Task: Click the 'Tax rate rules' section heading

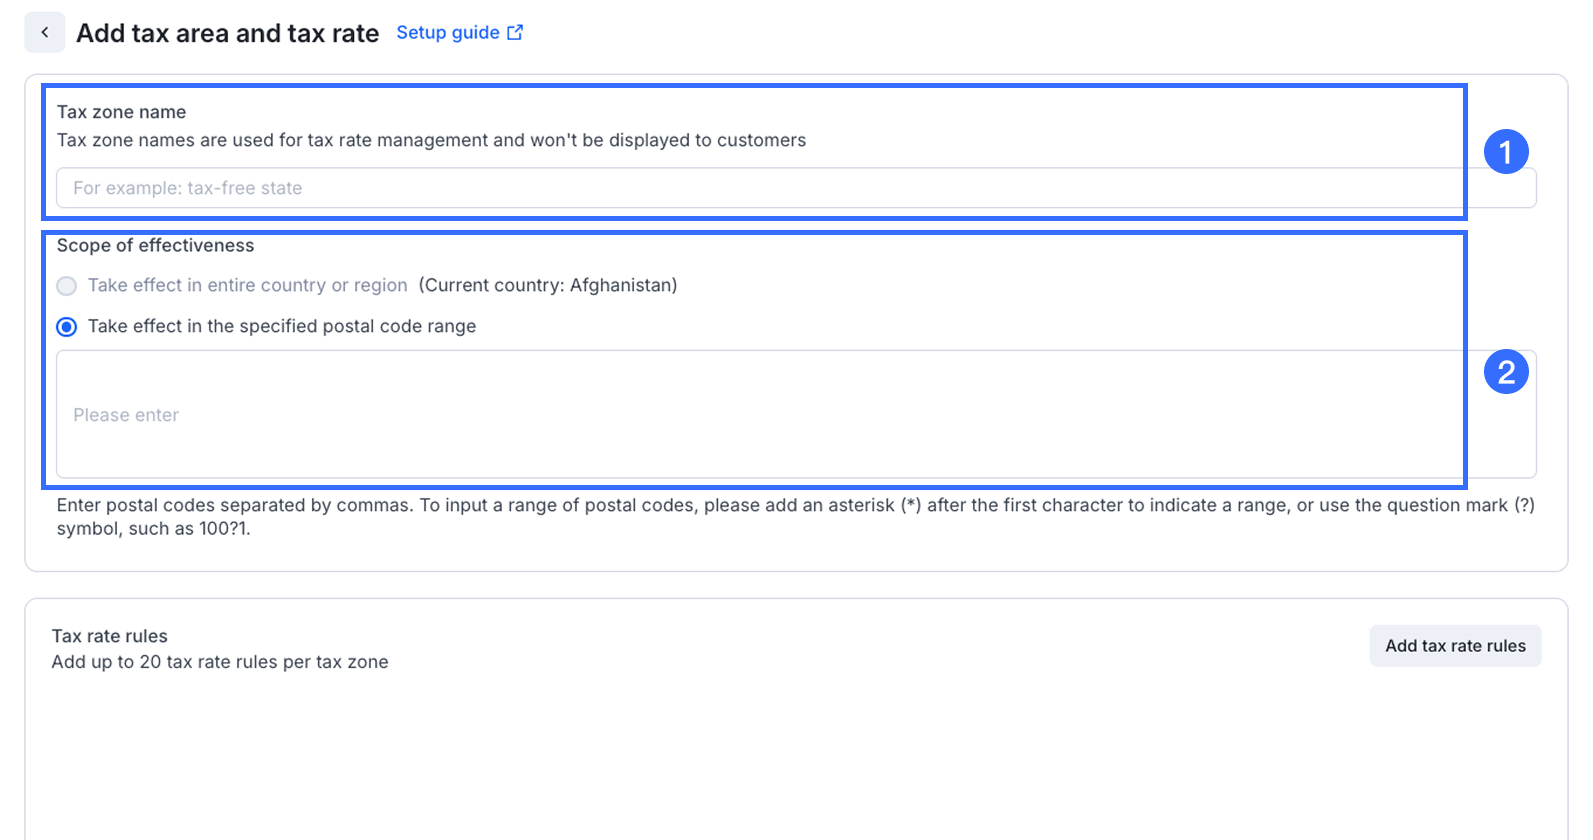Action: [109, 636]
